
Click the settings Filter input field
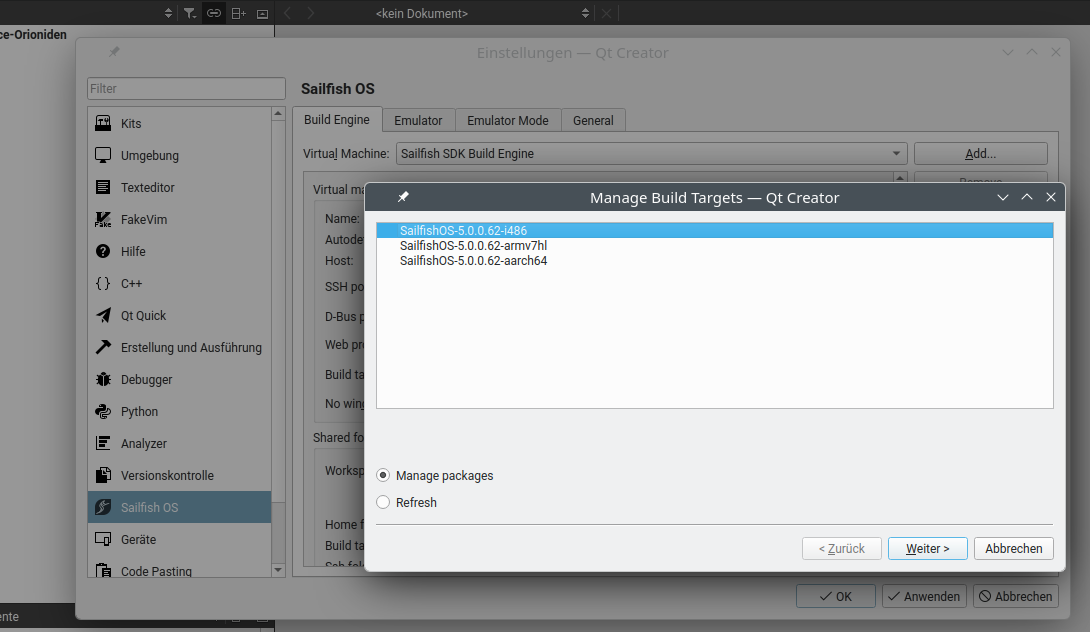click(179, 89)
